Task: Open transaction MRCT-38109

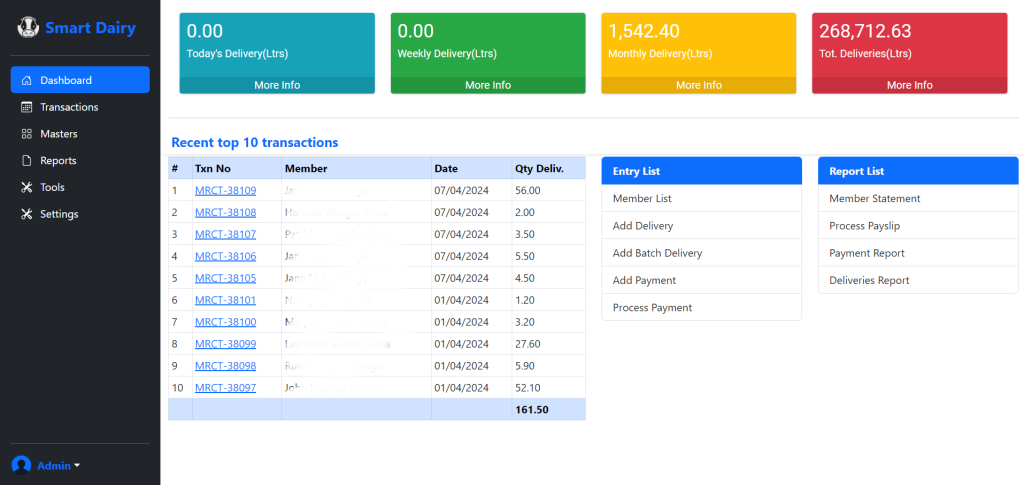Action: pos(225,190)
